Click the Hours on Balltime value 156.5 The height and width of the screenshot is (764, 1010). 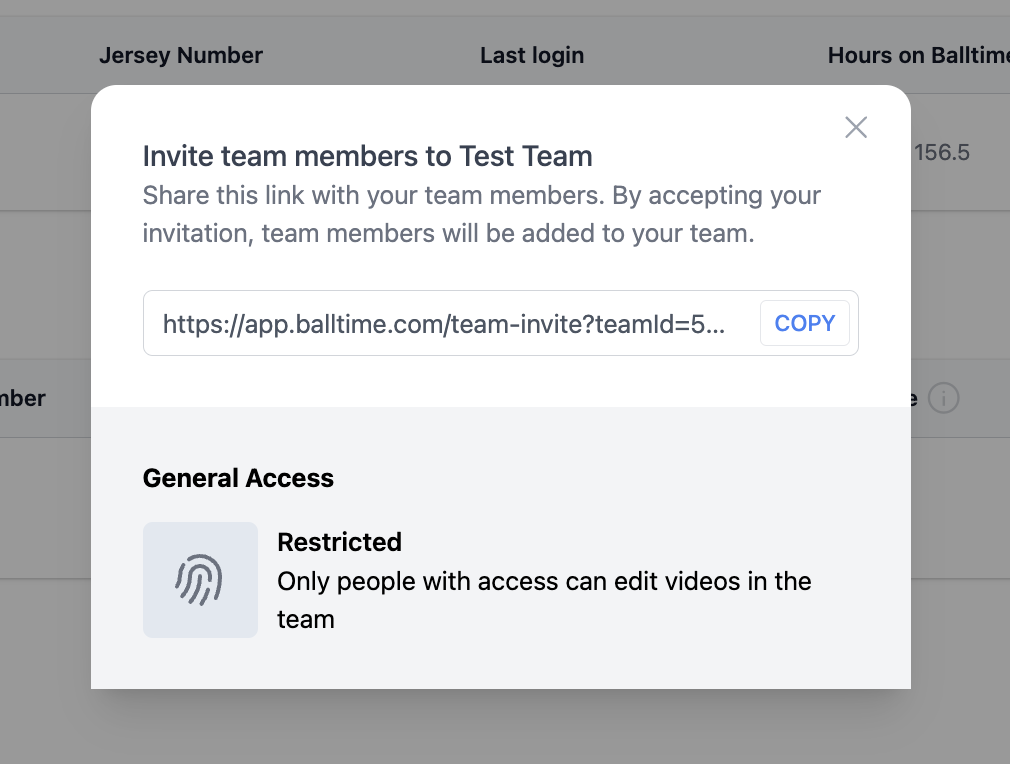944,152
